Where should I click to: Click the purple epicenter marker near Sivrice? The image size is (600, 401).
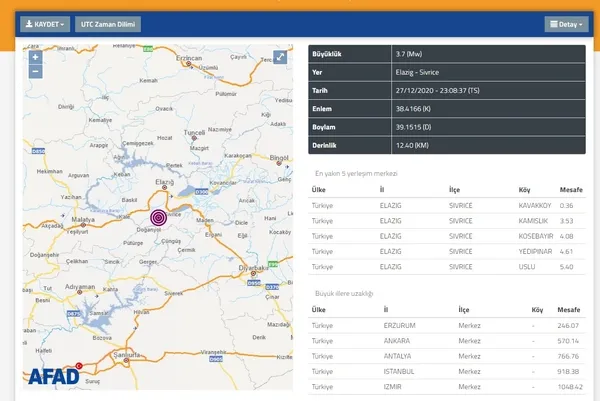pyautogui.click(x=159, y=217)
